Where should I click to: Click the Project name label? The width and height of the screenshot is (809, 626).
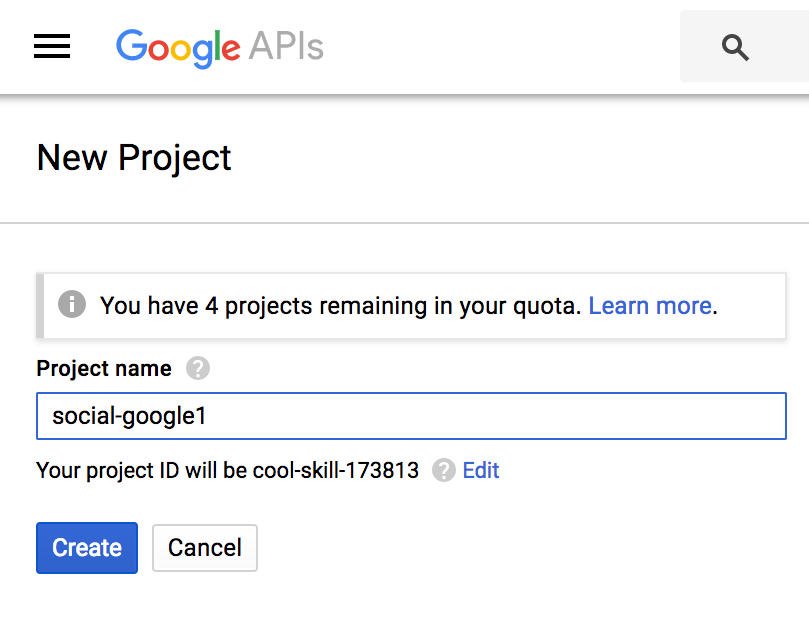[104, 368]
